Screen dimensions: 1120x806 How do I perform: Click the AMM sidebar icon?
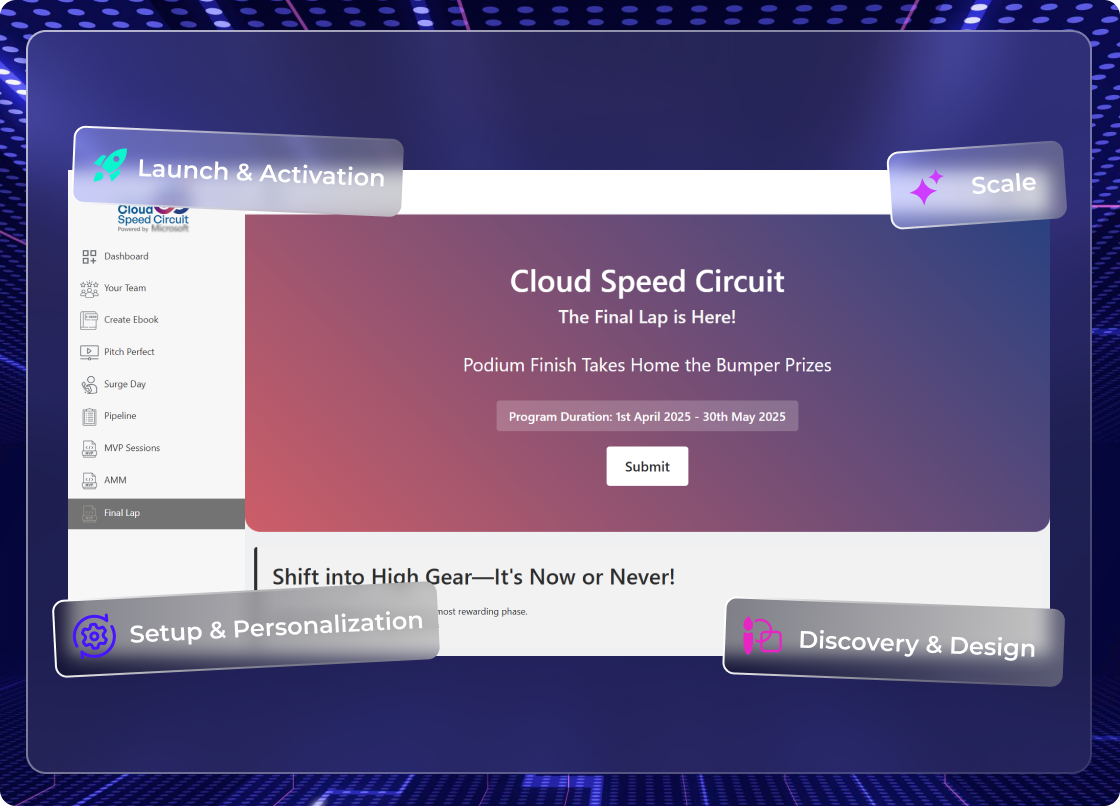(x=89, y=480)
